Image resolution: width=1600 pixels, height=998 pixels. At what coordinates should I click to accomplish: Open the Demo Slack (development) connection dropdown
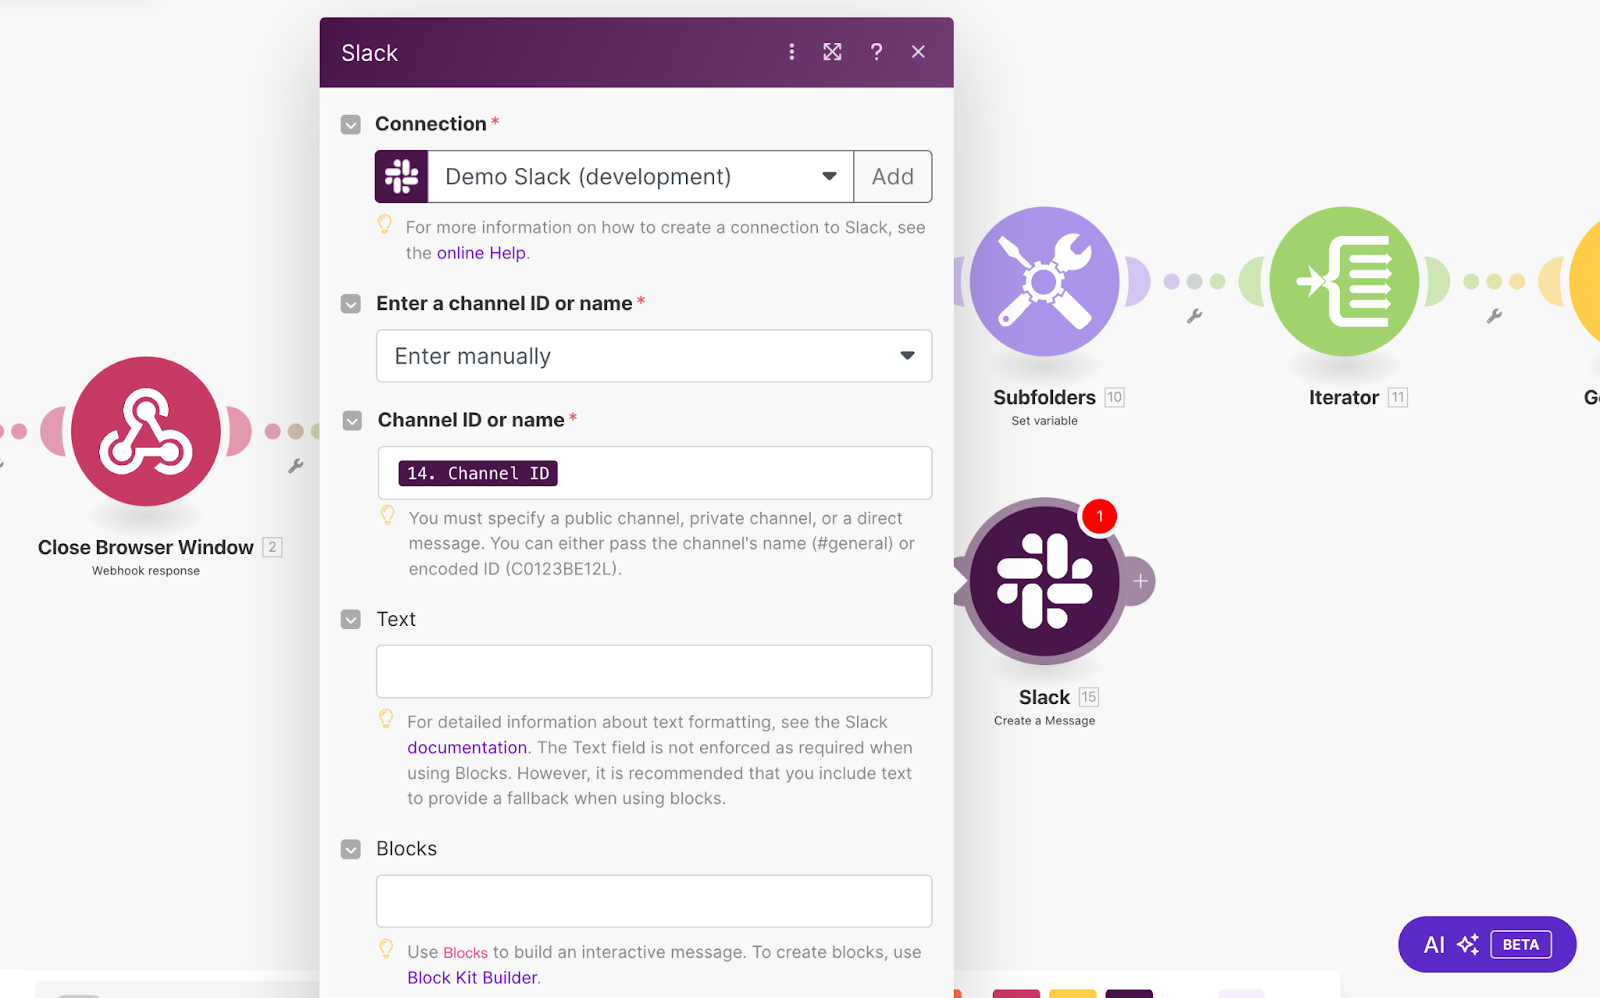pos(641,177)
